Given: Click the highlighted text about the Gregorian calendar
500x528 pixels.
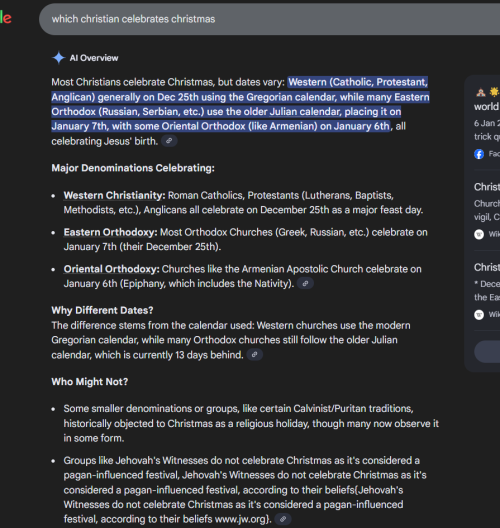Looking at the screenshot, I should click(x=240, y=104).
